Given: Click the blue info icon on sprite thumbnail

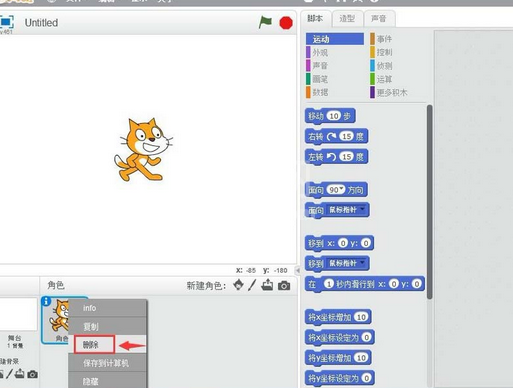Looking at the screenshot, I should click(46, 301).
